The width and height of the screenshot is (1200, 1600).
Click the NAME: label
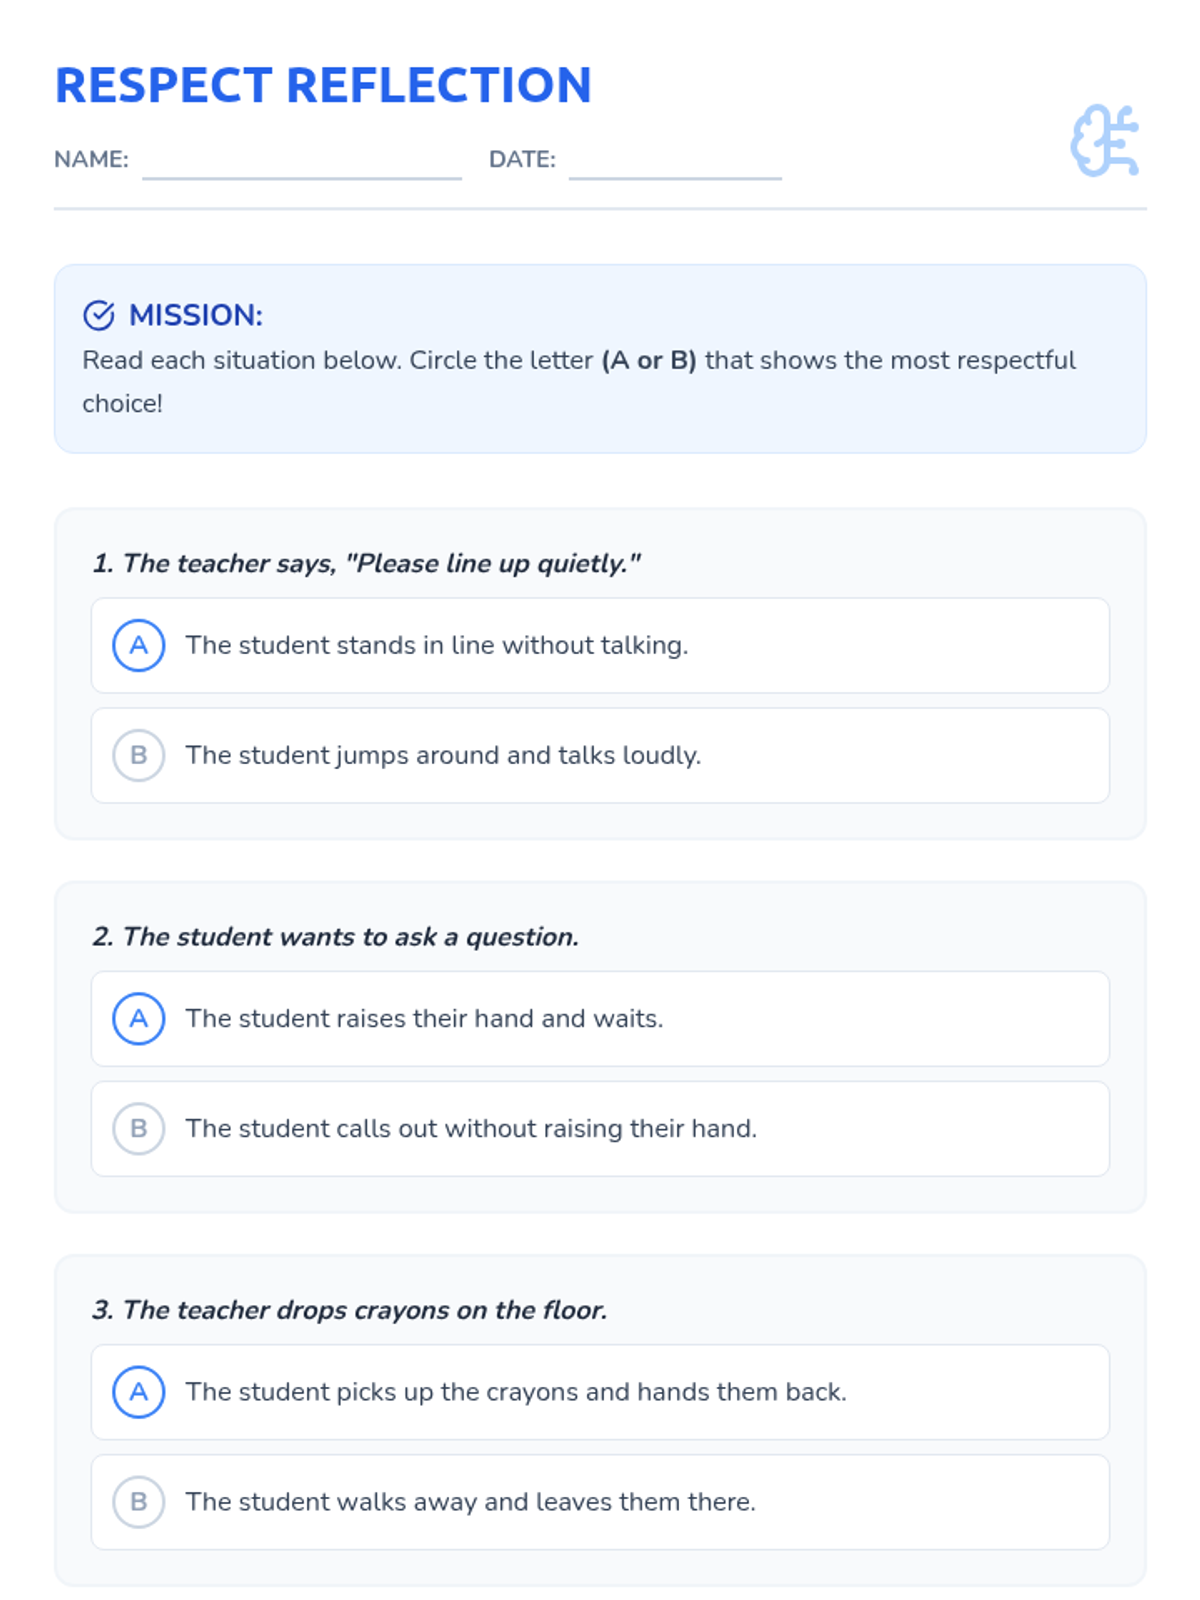tap(91, 159)
